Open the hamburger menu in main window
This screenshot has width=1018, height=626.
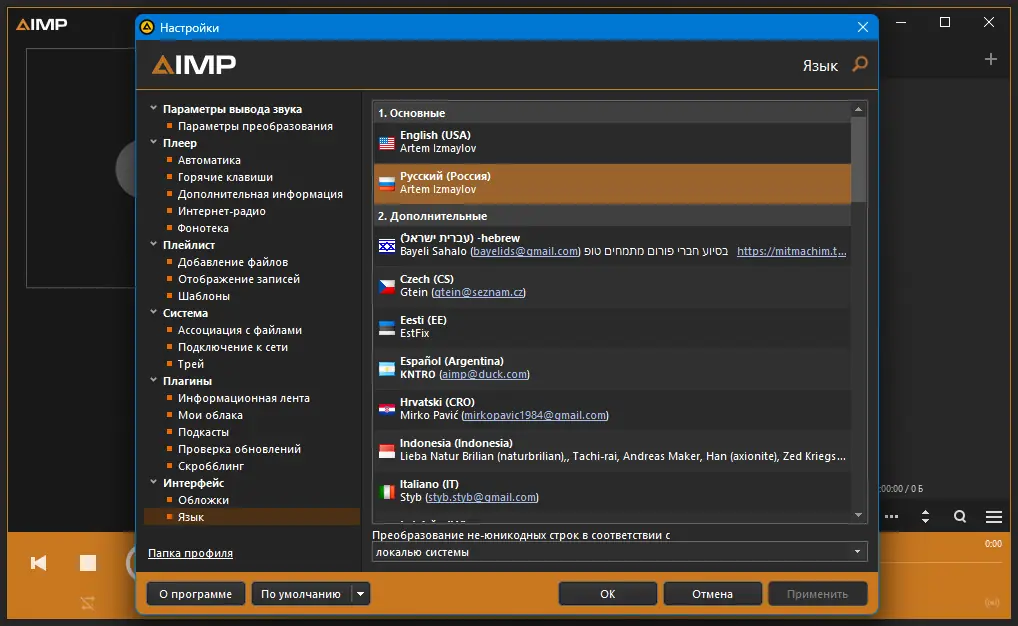pyautogui.click(x=993, y=517)
